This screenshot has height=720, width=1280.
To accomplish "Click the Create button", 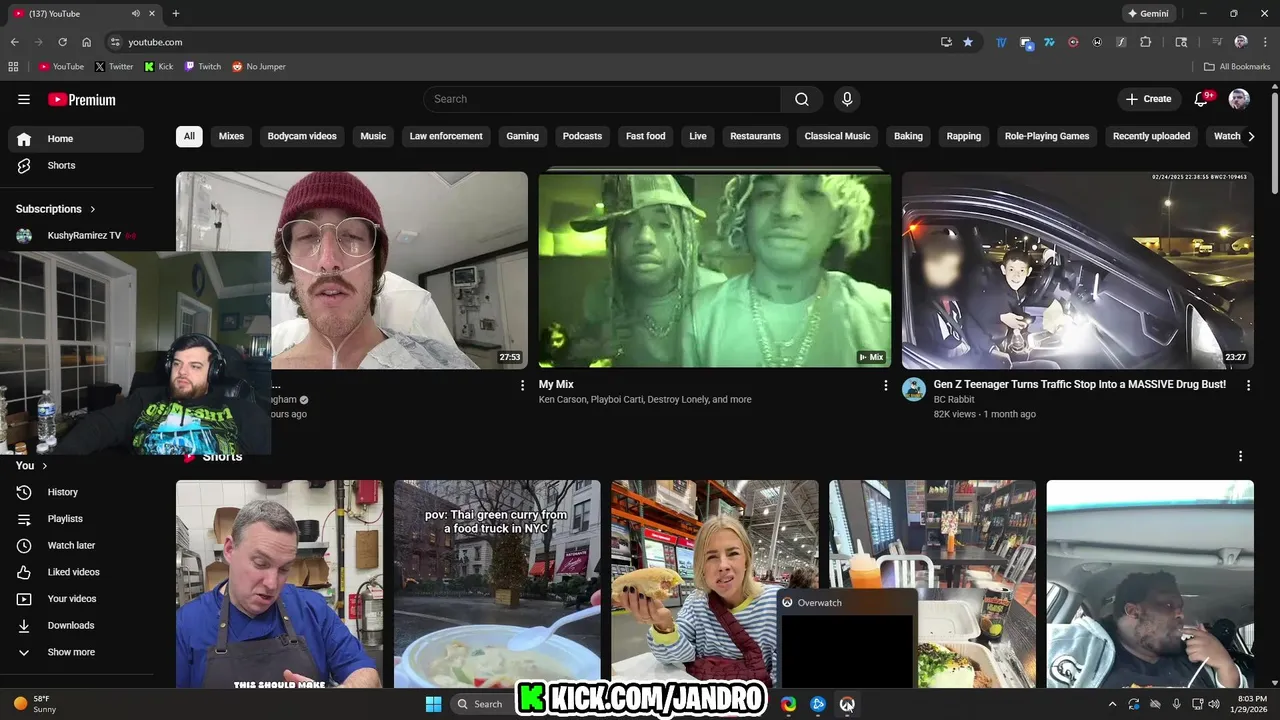I will coord(1148,99).
